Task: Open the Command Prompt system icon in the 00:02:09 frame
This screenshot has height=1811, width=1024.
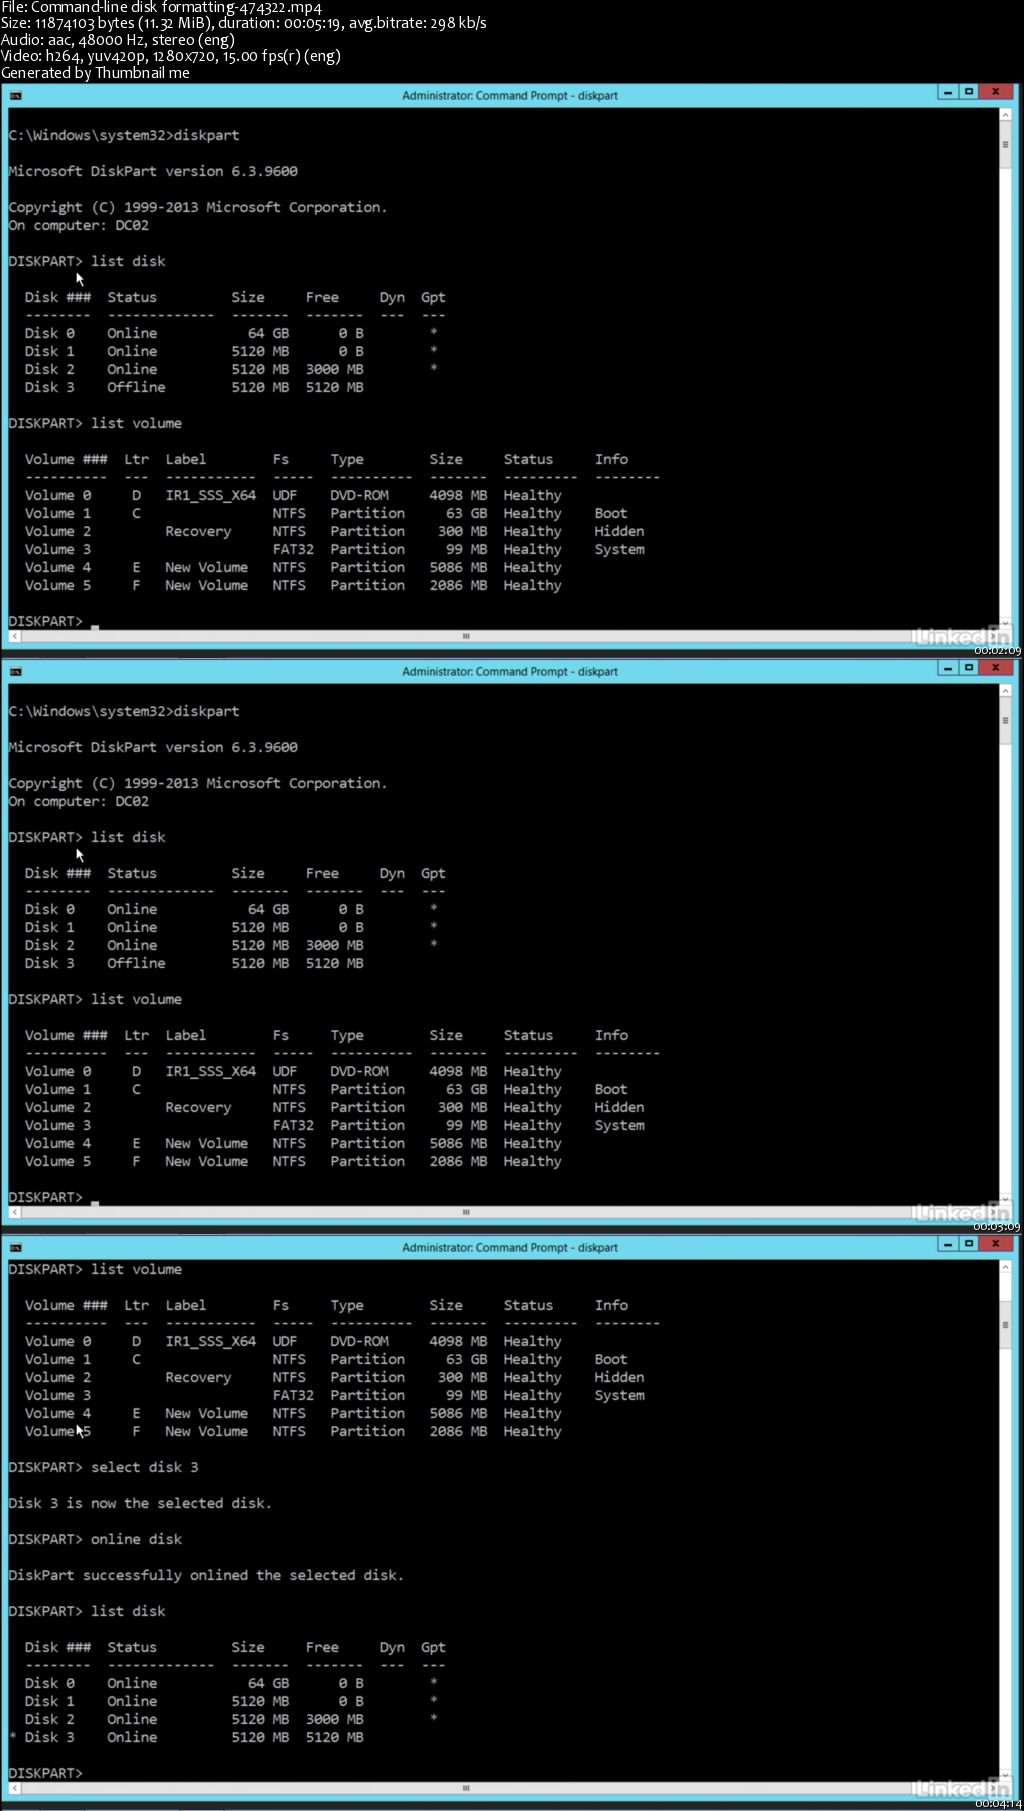Action: tap(16, 95)
